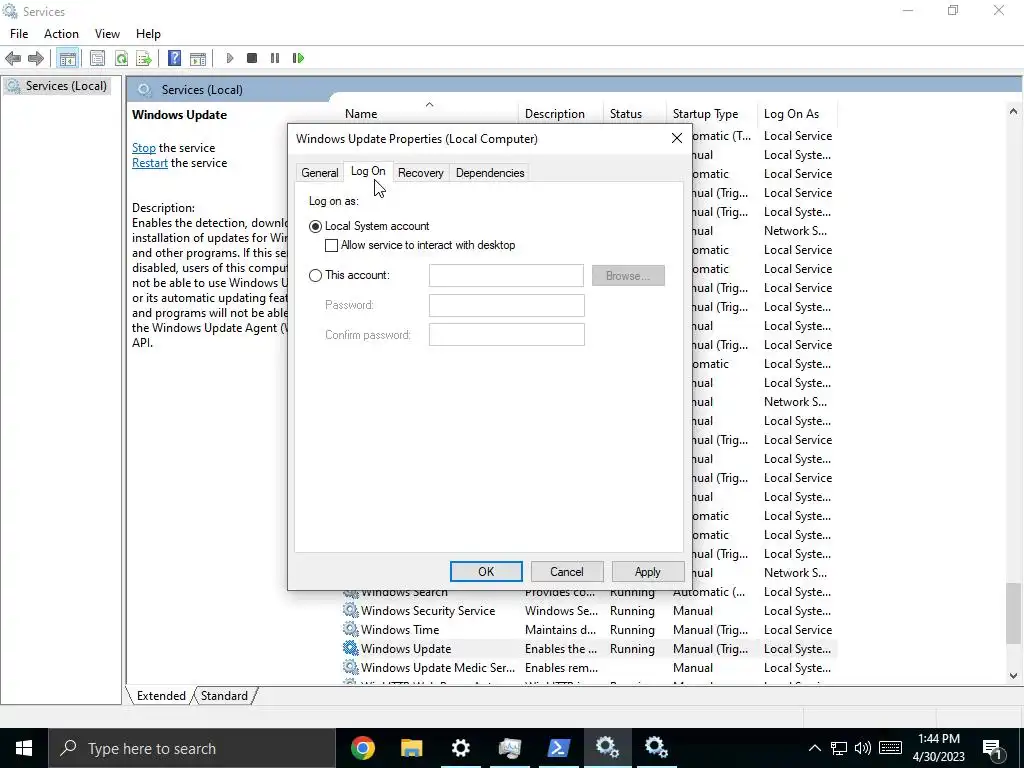Open File Explorer from the taskbar
Image resolution: width=1024 pixels, height=768 pixels.
[411, 748]
